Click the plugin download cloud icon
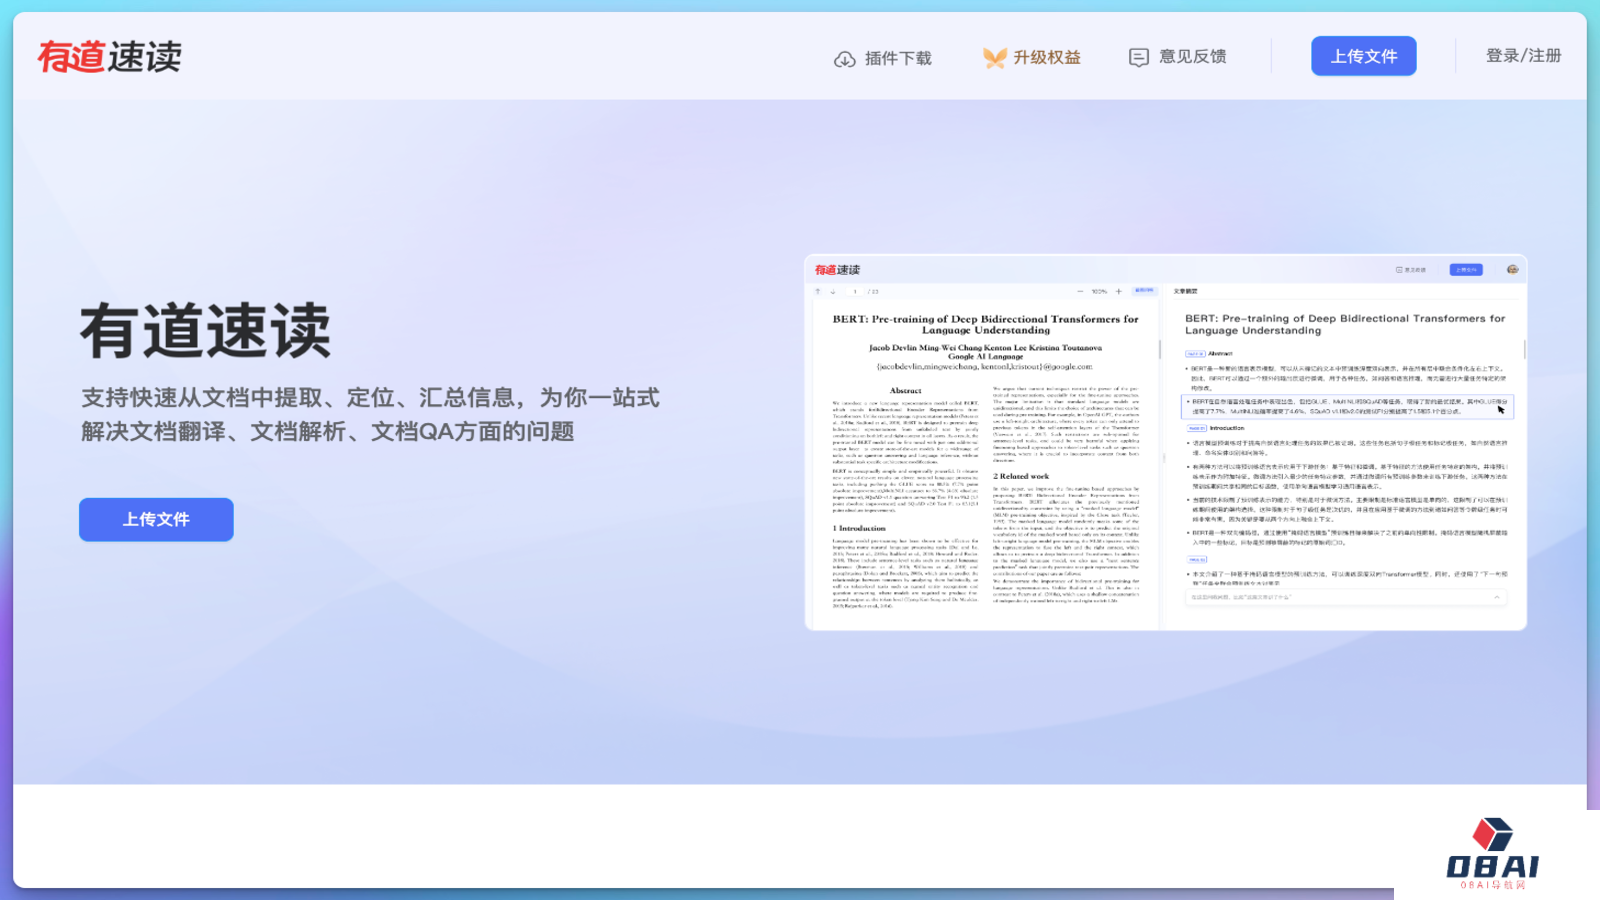This screenshot has width=1600, height=900. point(845,59)
